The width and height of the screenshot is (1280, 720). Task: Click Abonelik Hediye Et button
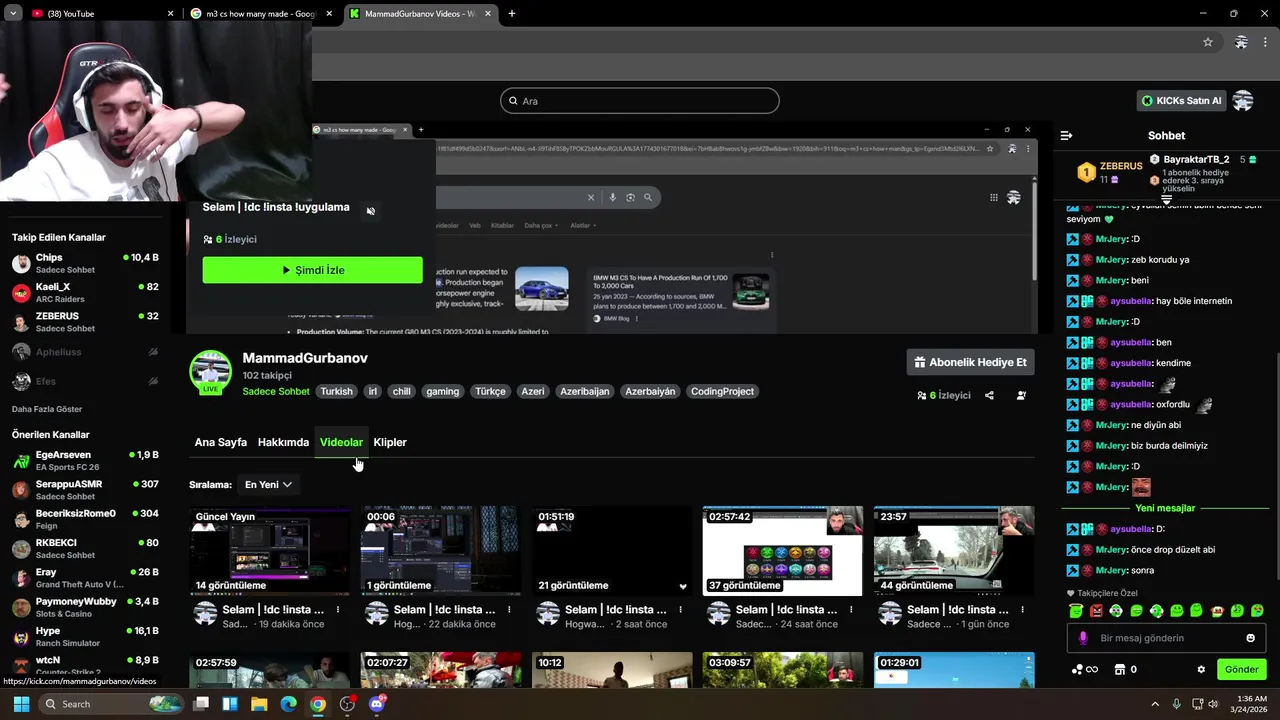(970, 362)
